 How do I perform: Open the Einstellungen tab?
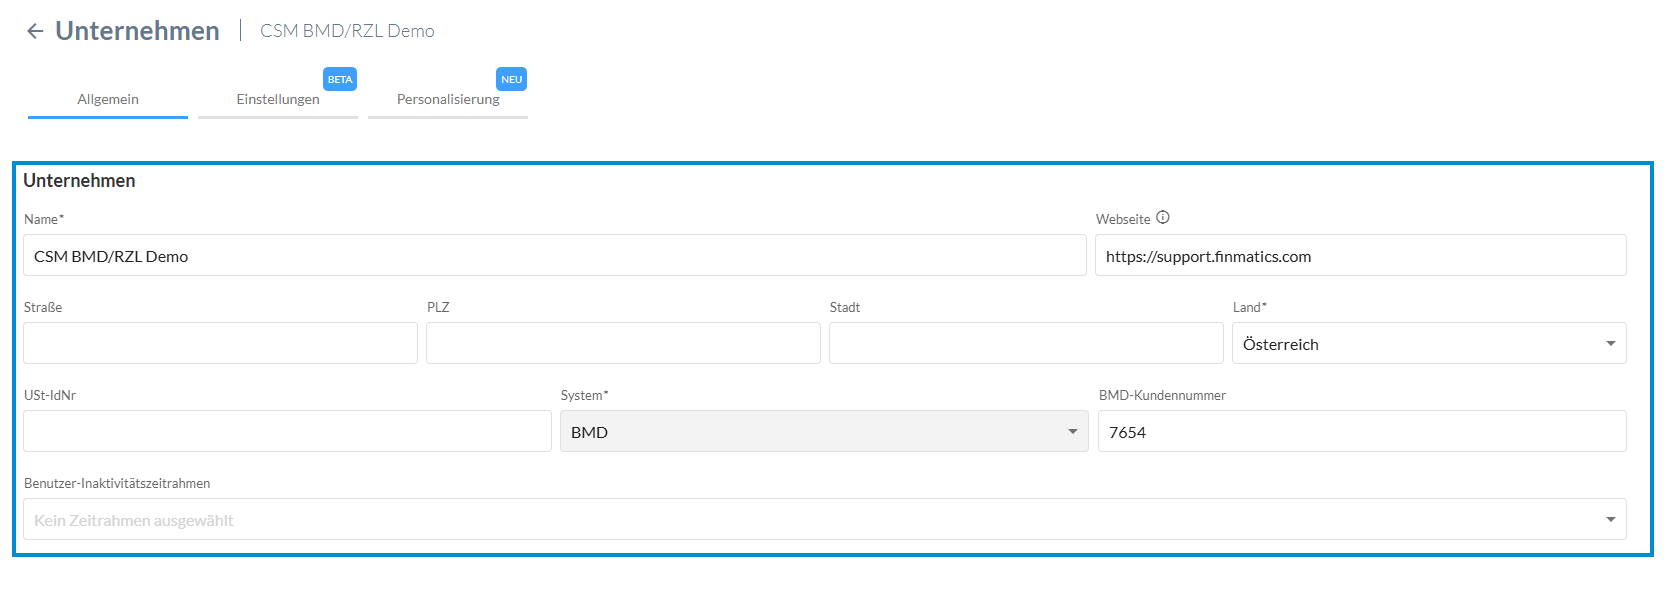click(x=278, y=99)
